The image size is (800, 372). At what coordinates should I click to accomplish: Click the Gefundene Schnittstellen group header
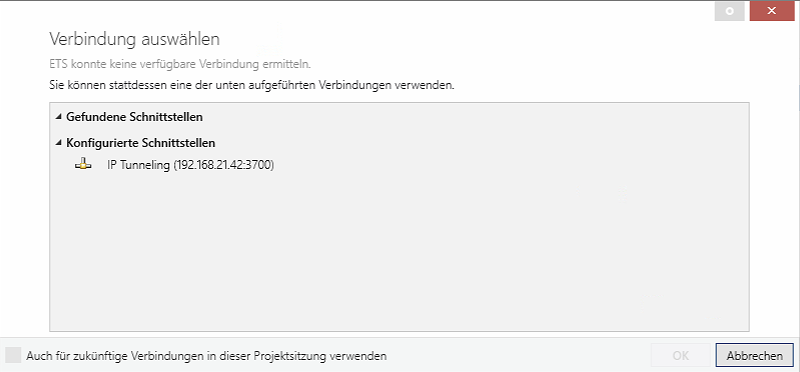pos(134,117)
